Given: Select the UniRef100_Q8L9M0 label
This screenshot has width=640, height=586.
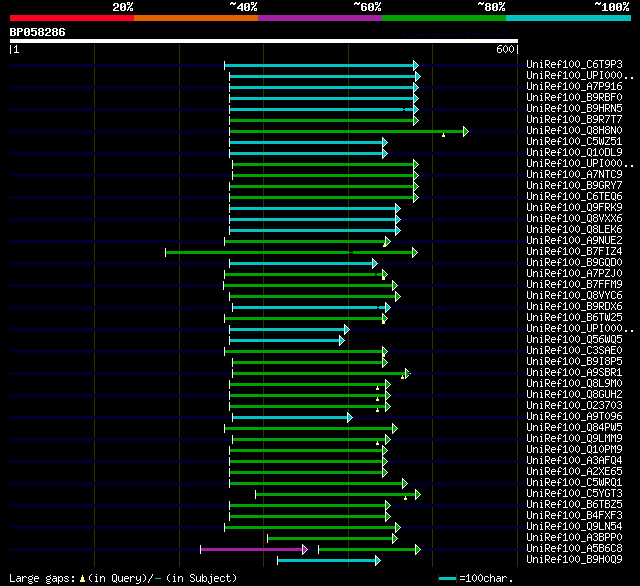Looking at the screenshot, I should point(574,384).
